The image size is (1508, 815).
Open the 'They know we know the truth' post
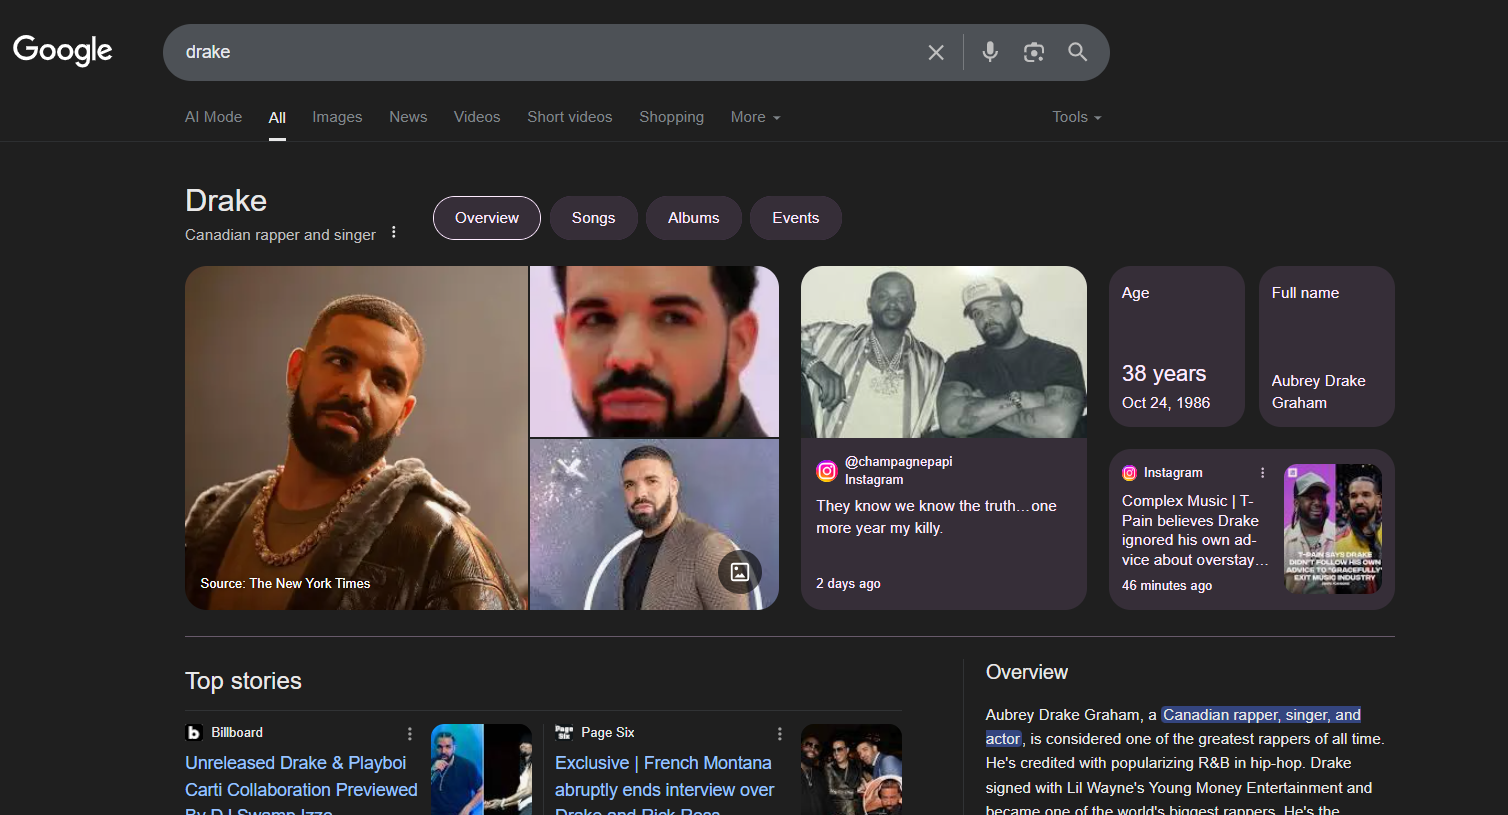pyautogui.click(x=936, y=517)
